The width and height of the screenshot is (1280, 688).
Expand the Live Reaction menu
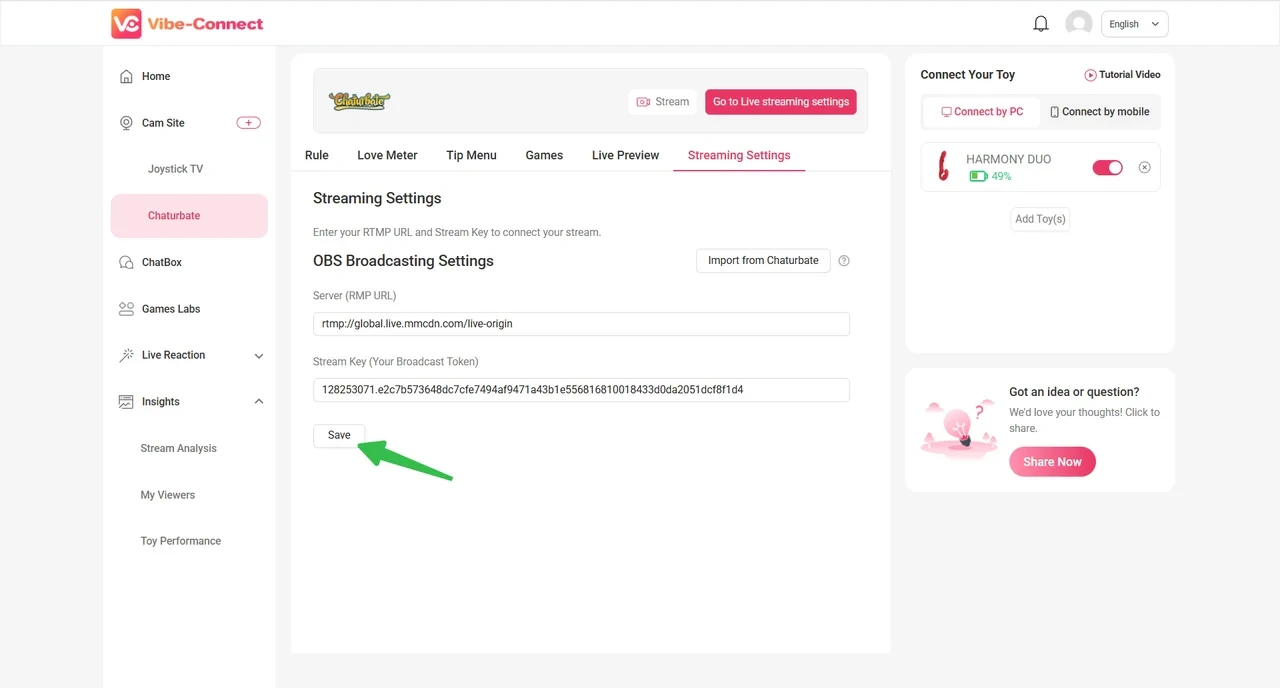point(259,356)
